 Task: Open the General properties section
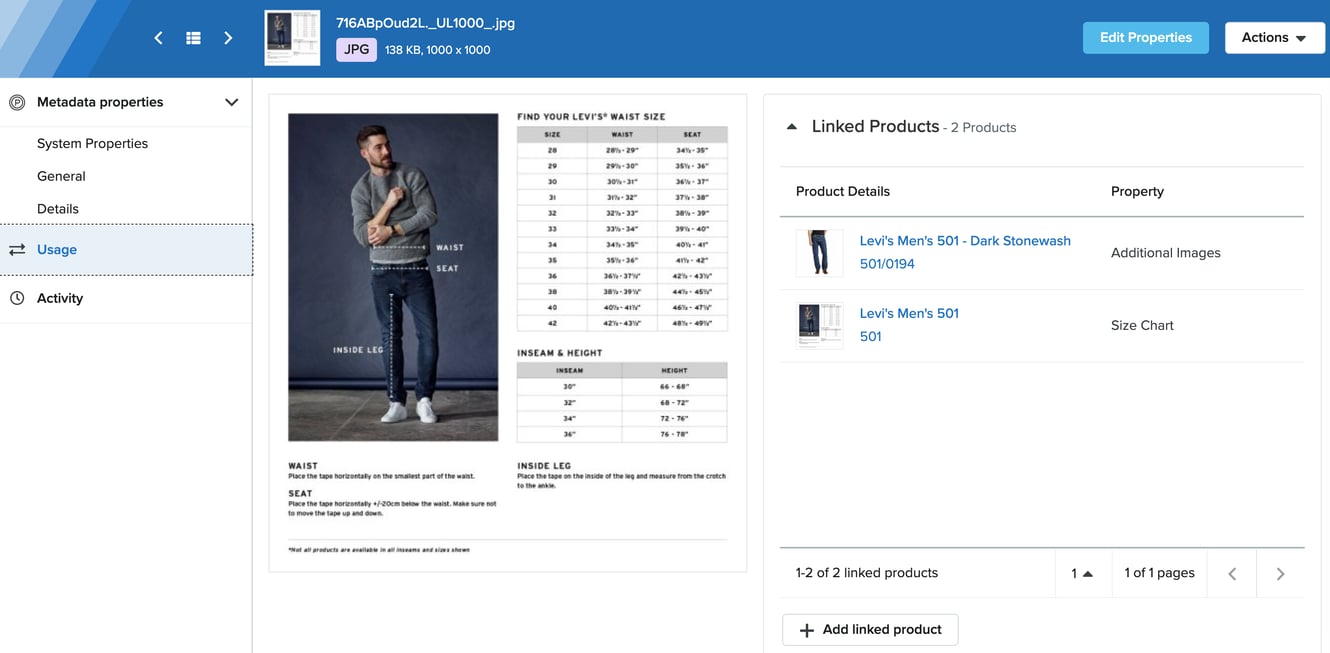[x=61, y=176]
